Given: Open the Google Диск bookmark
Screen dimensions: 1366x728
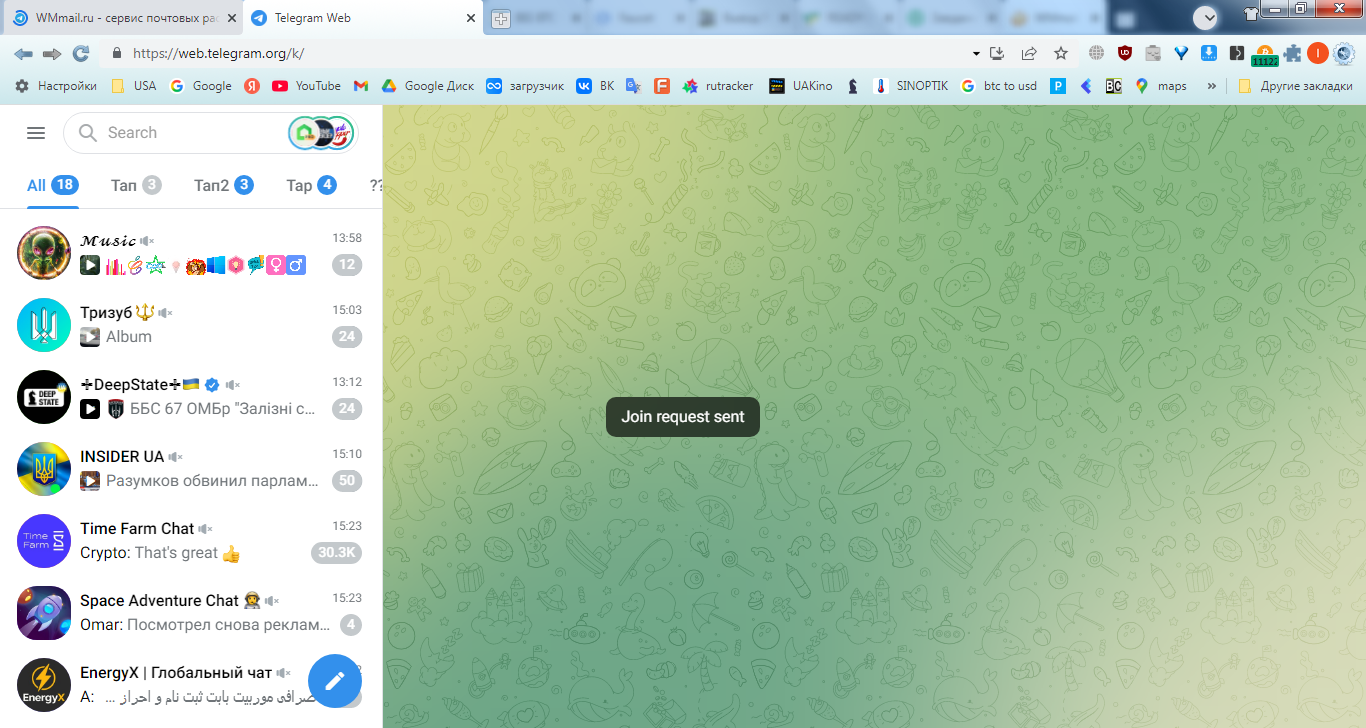Looking at the screenshot, I should tap(427, 86).
